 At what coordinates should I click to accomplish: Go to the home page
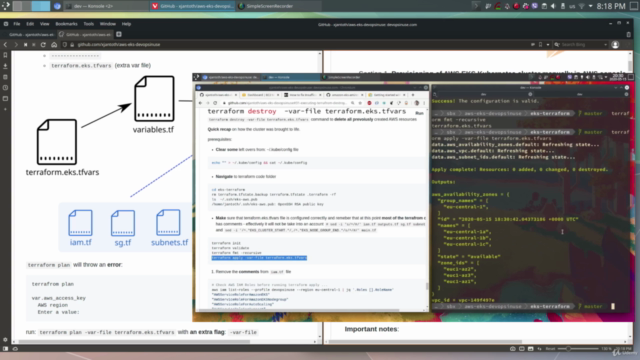point(54,44)
